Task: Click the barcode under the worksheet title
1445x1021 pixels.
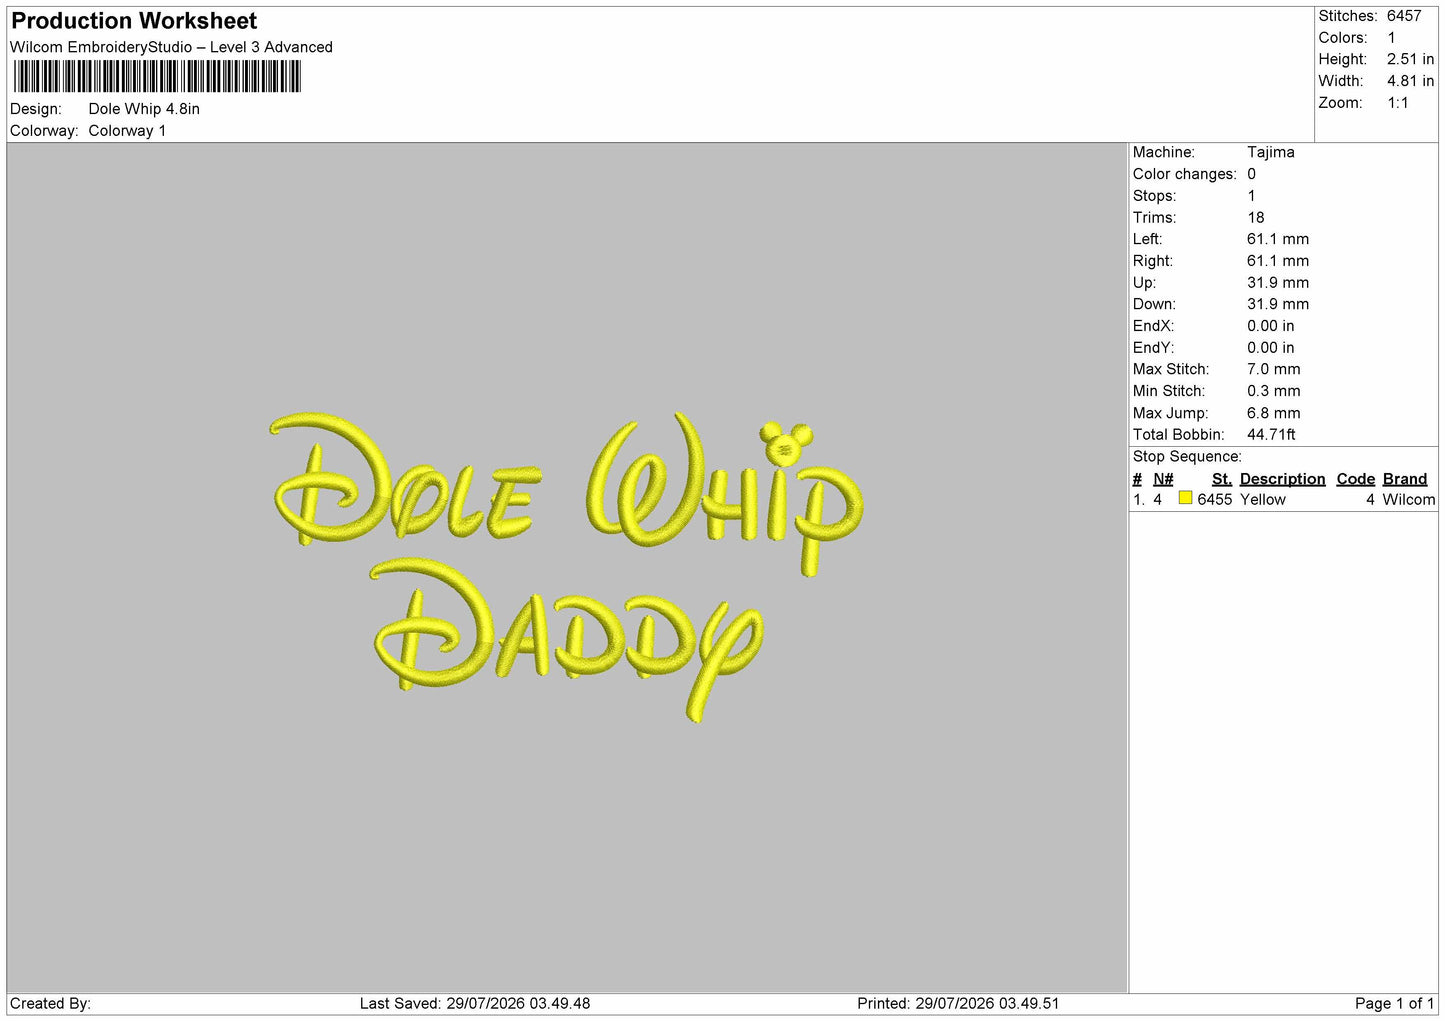Action: coord(157,76)
